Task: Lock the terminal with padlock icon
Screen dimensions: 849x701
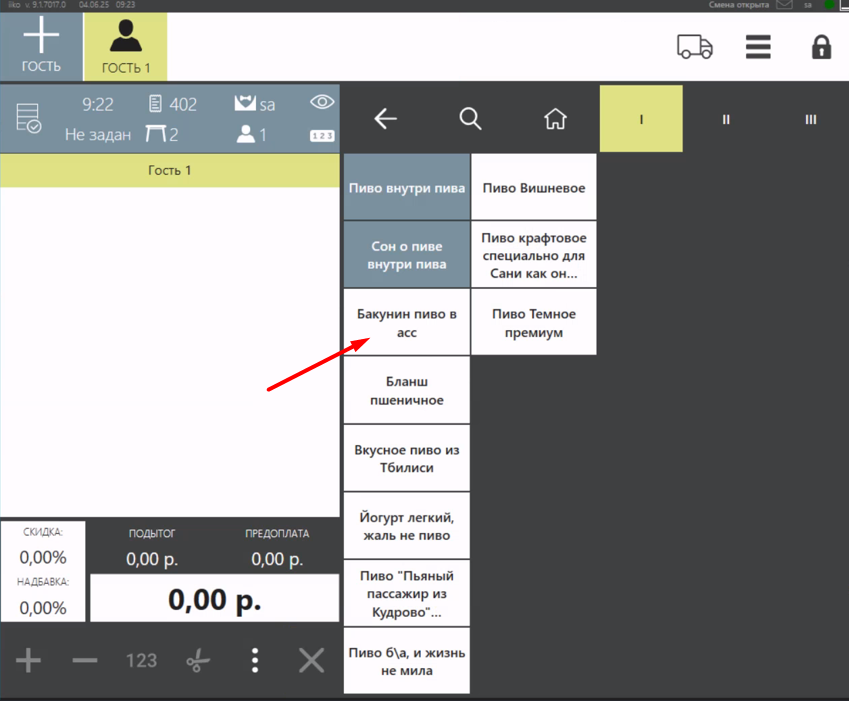Action: click(x=821, y=47)
